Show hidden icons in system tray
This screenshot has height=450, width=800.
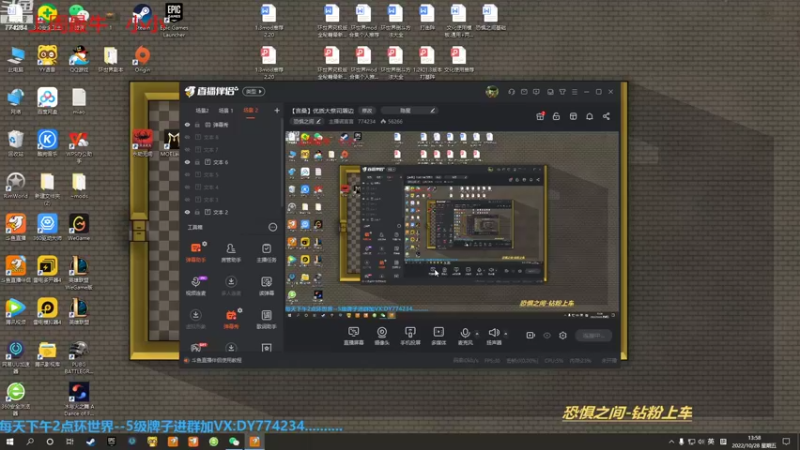tap(671, 442)
